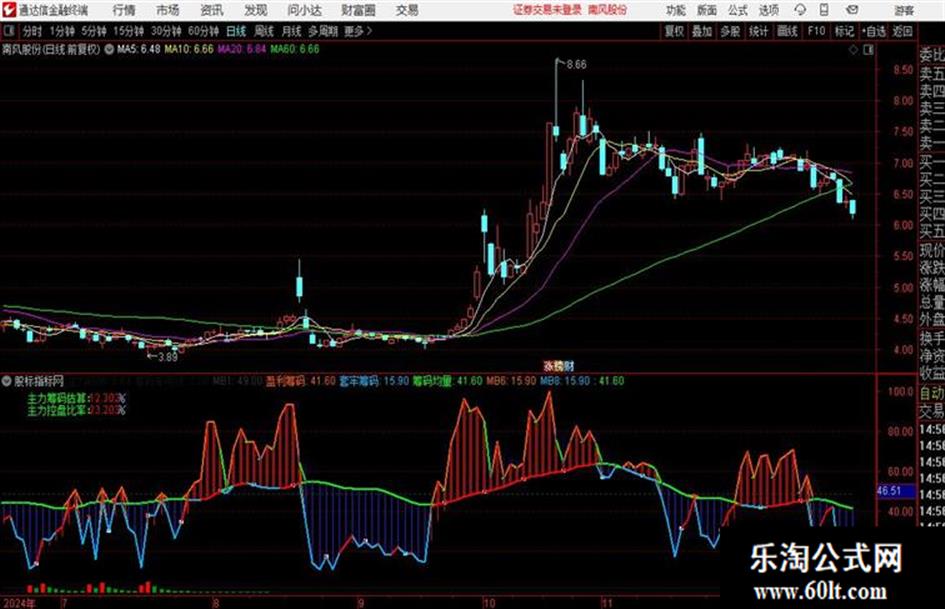945x609 pixels.
Task: Click the diamond icon at chart top right
Action: (x=853, y=50)
